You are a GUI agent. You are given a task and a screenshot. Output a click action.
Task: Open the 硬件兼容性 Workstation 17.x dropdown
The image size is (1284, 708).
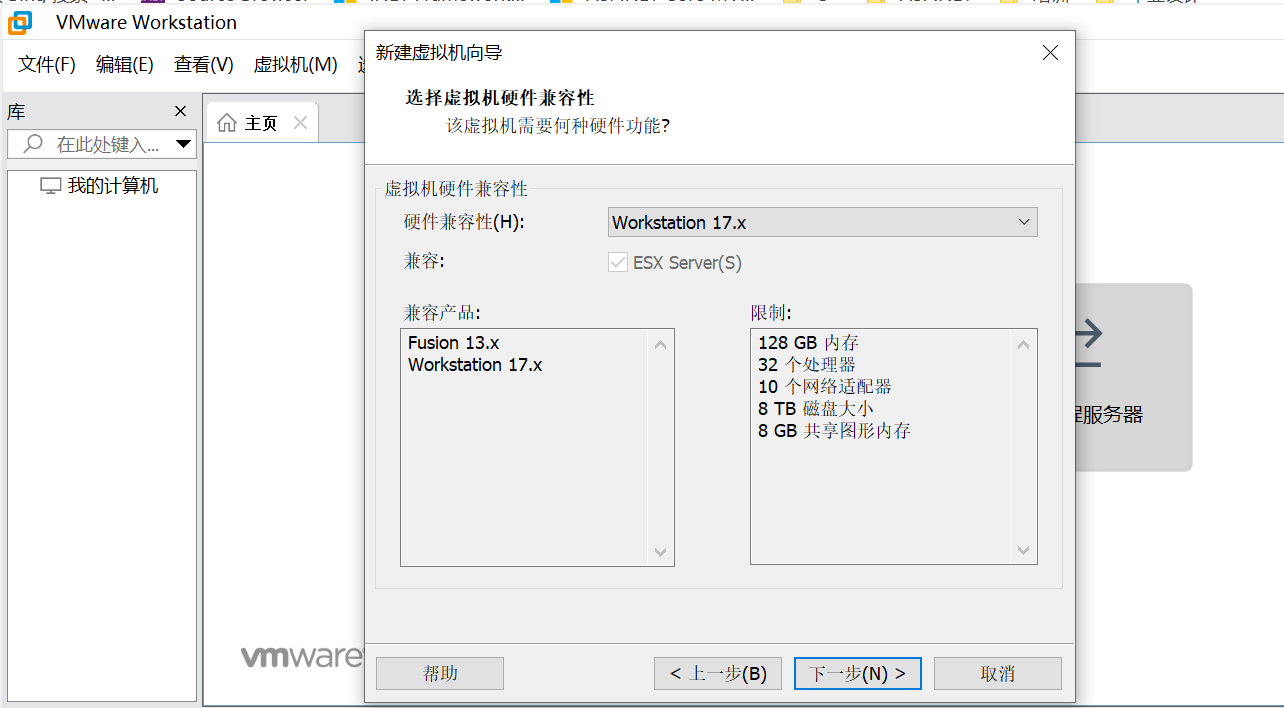822,222
